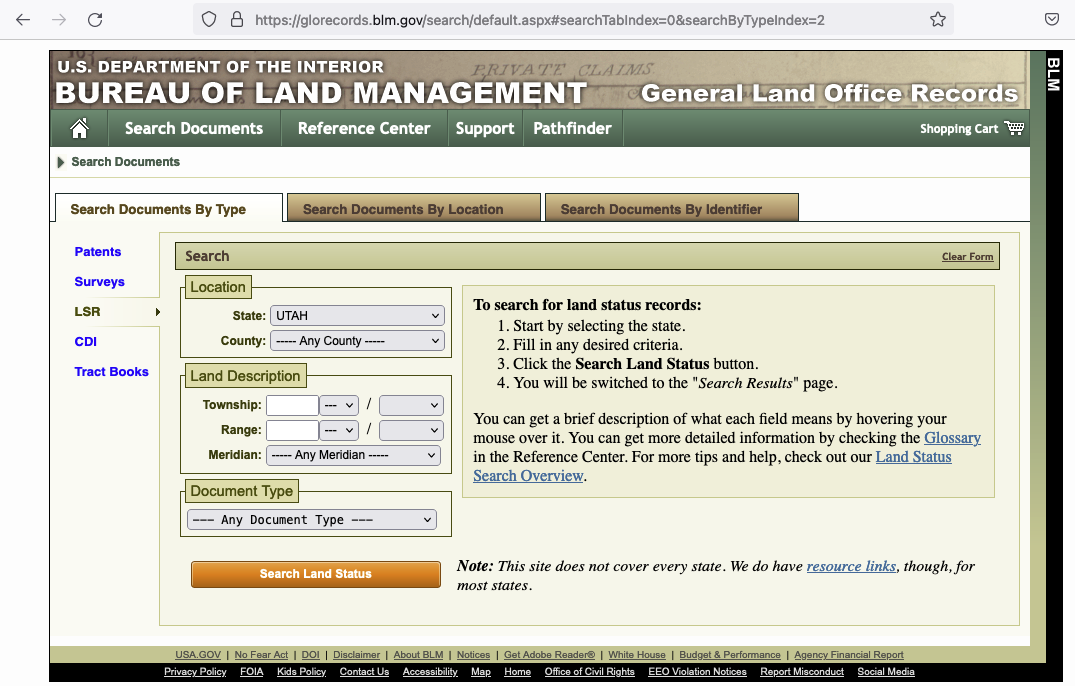Click the Pocket save icon

tap(1052, 19)
